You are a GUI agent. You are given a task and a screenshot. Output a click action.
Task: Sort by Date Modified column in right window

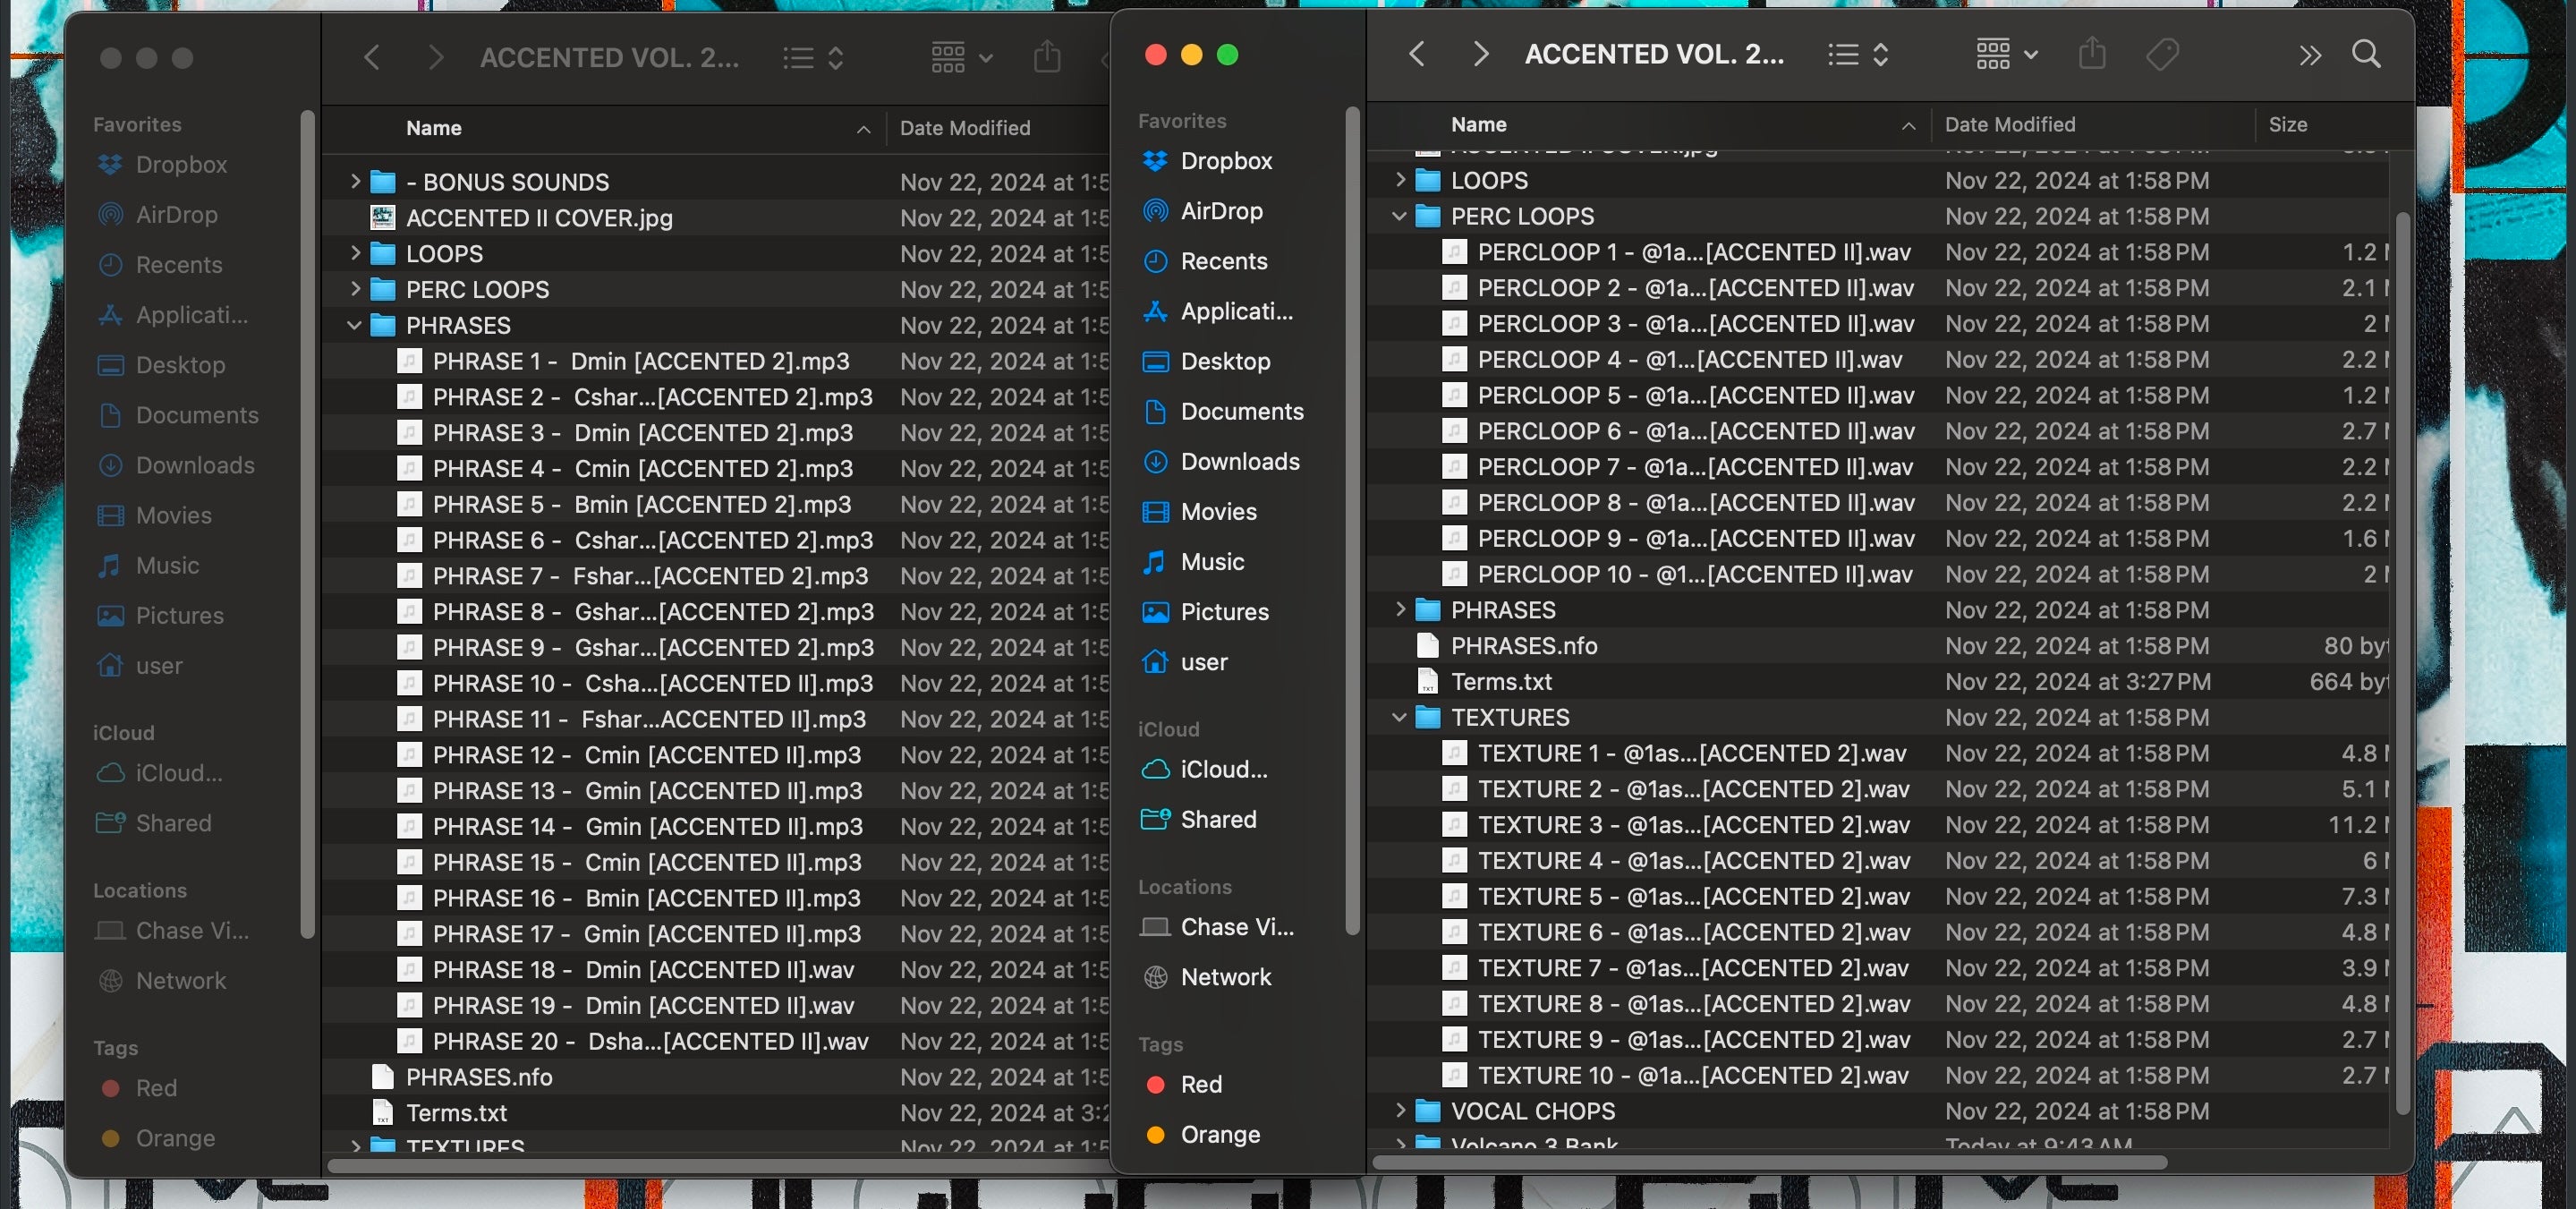tap(2010, 125)
